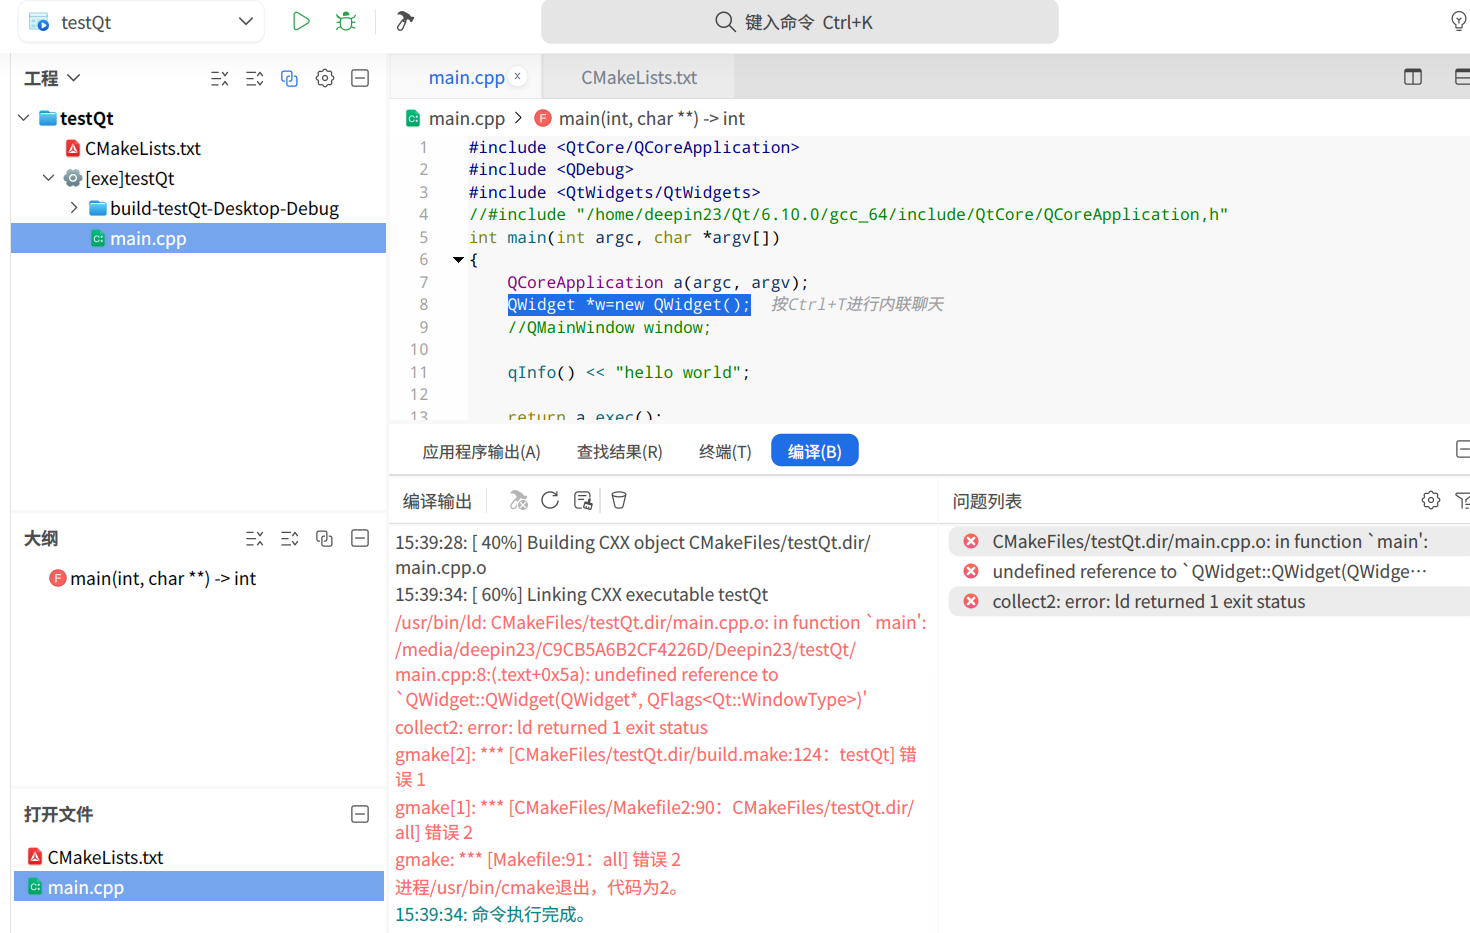
Task: Collapse the [exe]testQt tree node
Action: (48, 178)
